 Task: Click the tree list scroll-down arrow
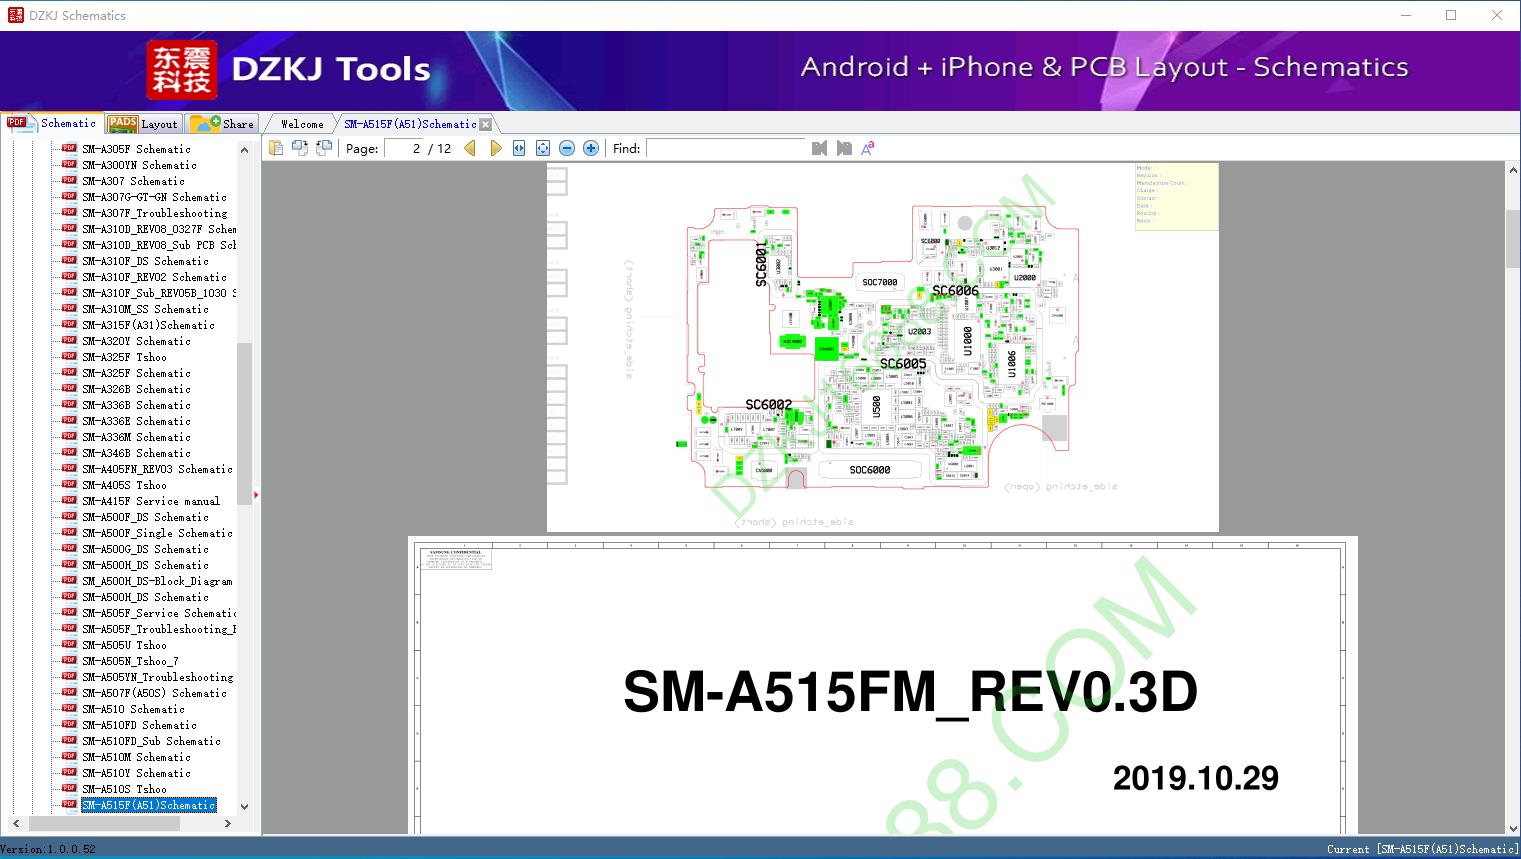pos(244,806)
